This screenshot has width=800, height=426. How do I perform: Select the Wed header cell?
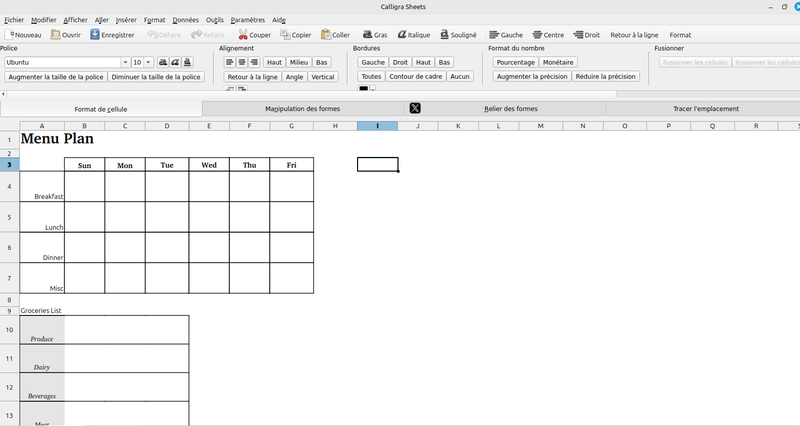[x=209, y=164]
